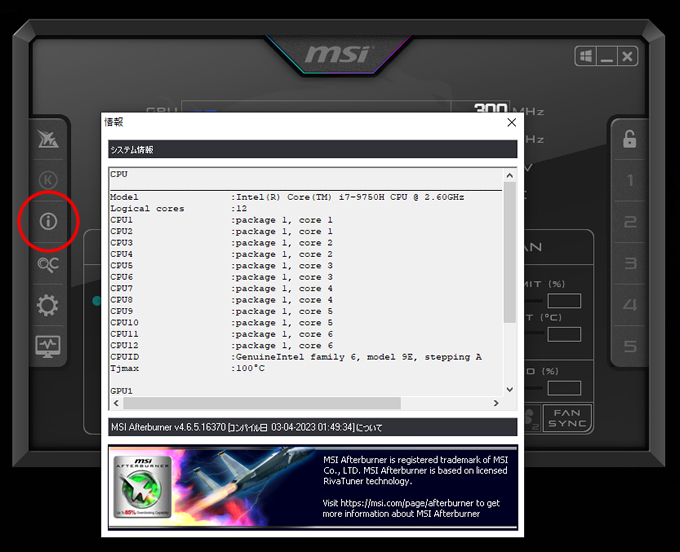Select profile slot 4
Viewport: 680px width, 552px height.
630,305
